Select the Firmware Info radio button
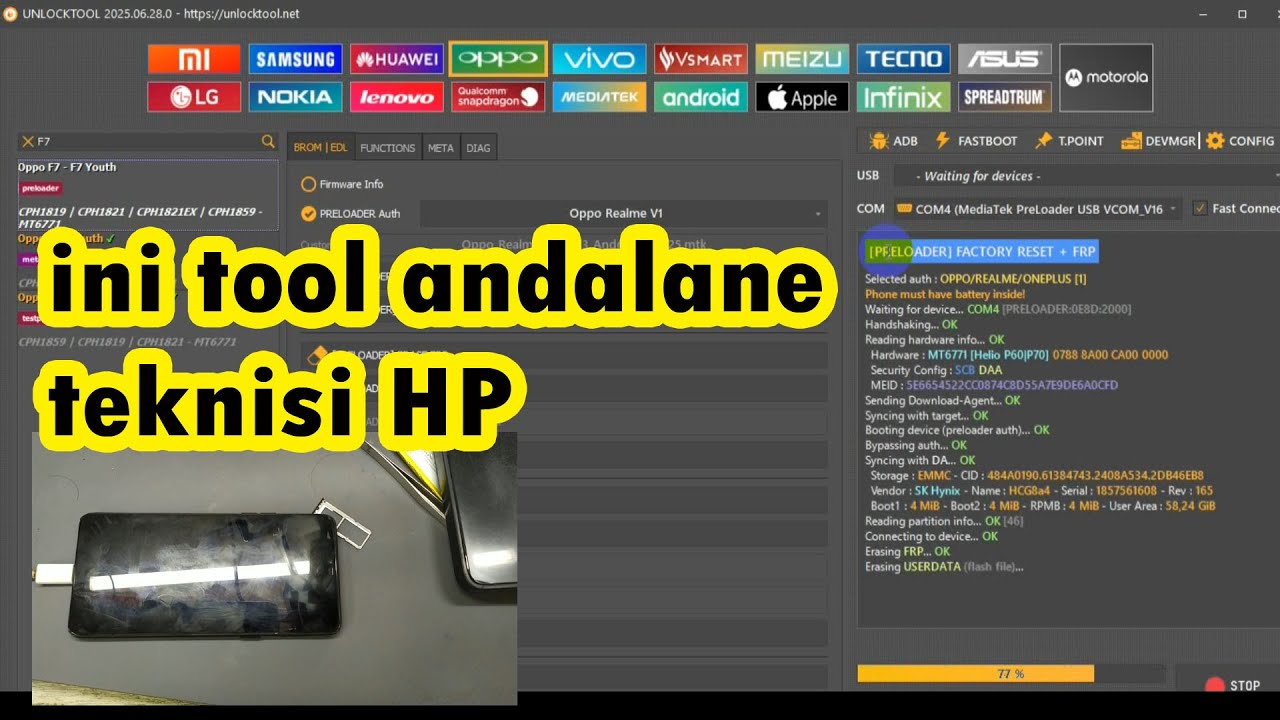This screenshot has height=720, width=1280. (x=309, y=184)
